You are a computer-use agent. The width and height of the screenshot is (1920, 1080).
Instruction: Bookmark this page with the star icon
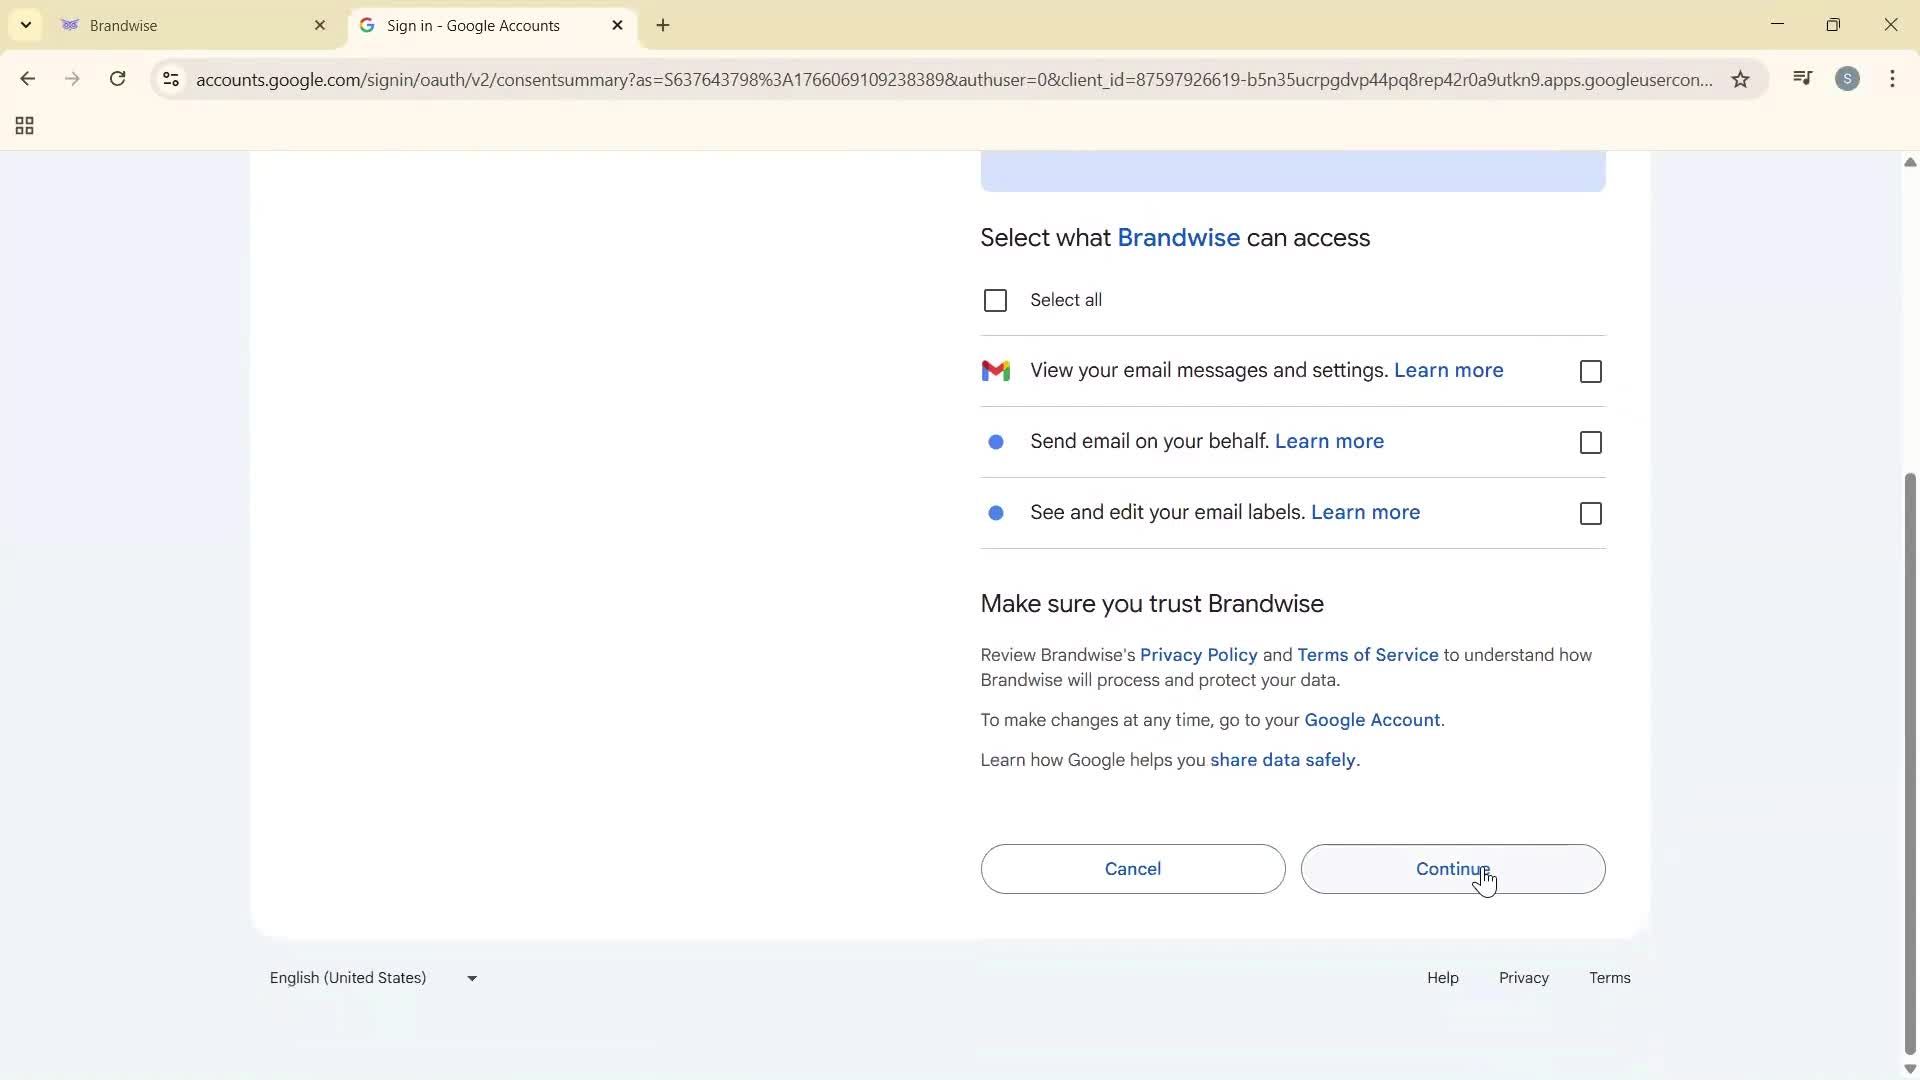[x=1740, y=79]
